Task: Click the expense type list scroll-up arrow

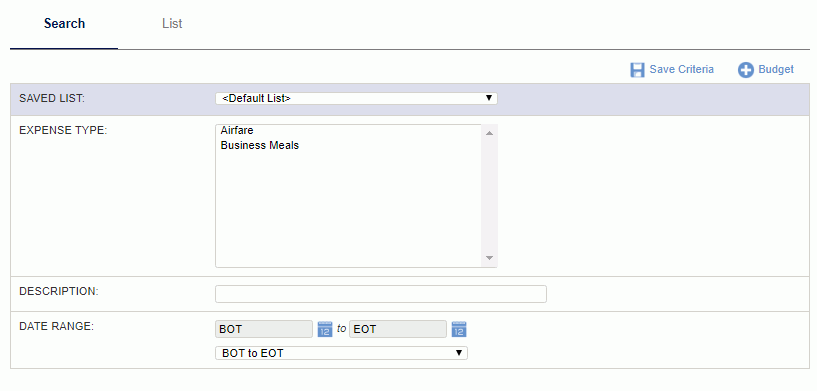Action: coord(489,133)
